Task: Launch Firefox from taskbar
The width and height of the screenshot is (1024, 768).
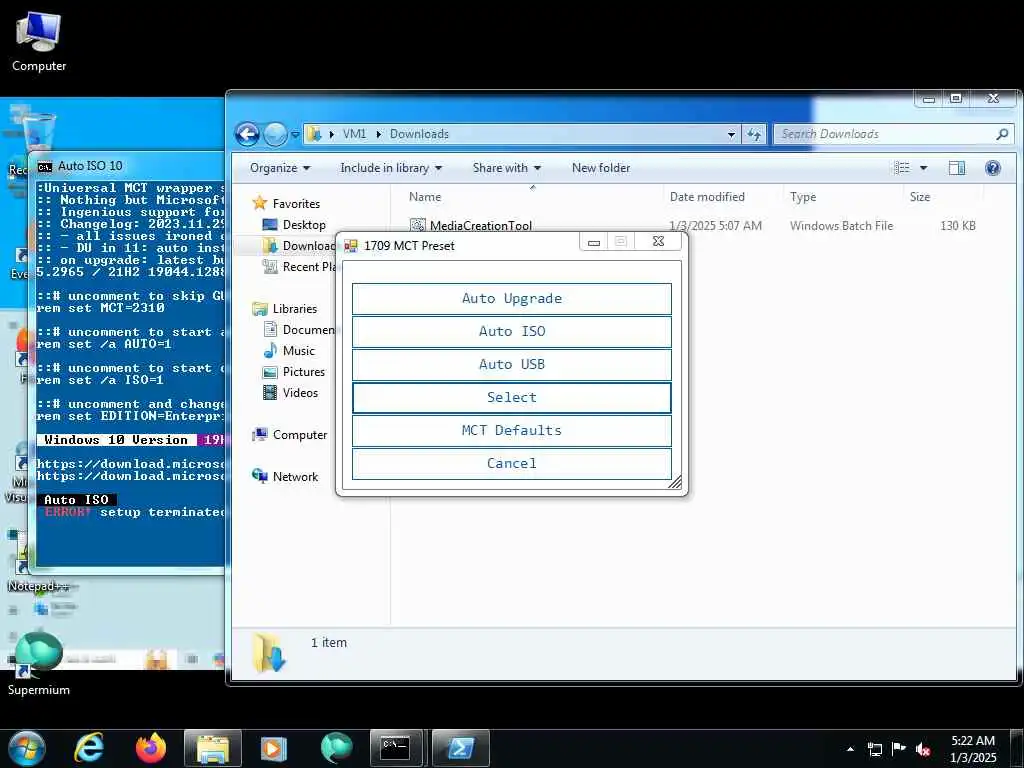Action: 151,748
